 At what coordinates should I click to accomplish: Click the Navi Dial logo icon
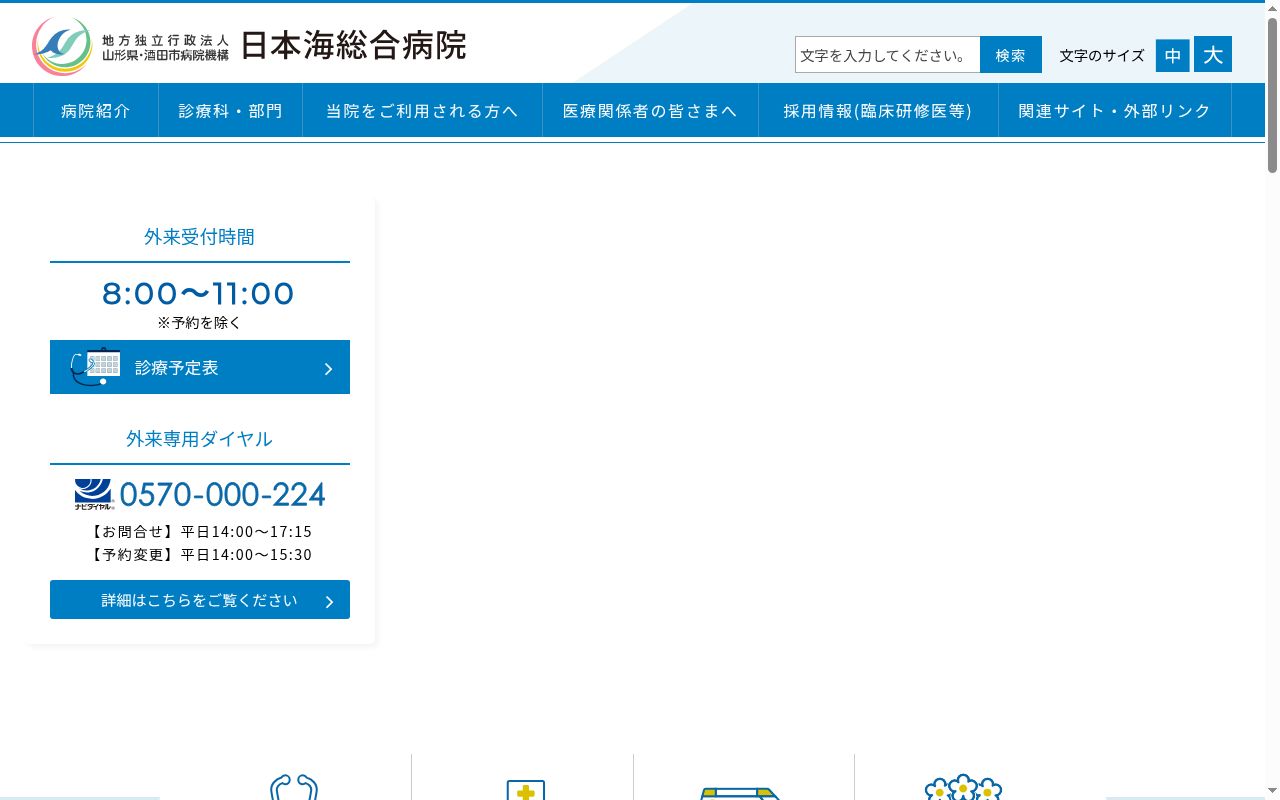pyautogui.click(x=94, y=494)
